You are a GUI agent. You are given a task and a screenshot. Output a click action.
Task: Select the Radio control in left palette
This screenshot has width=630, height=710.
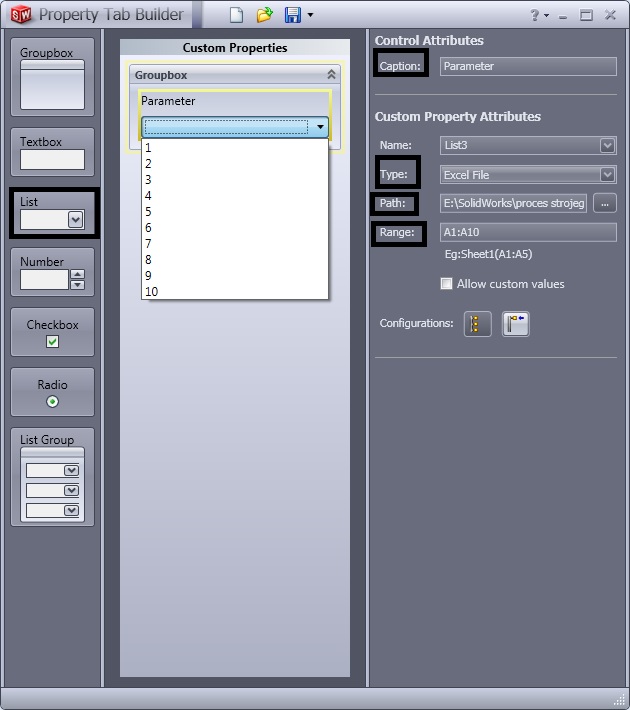tap(53, 393)
